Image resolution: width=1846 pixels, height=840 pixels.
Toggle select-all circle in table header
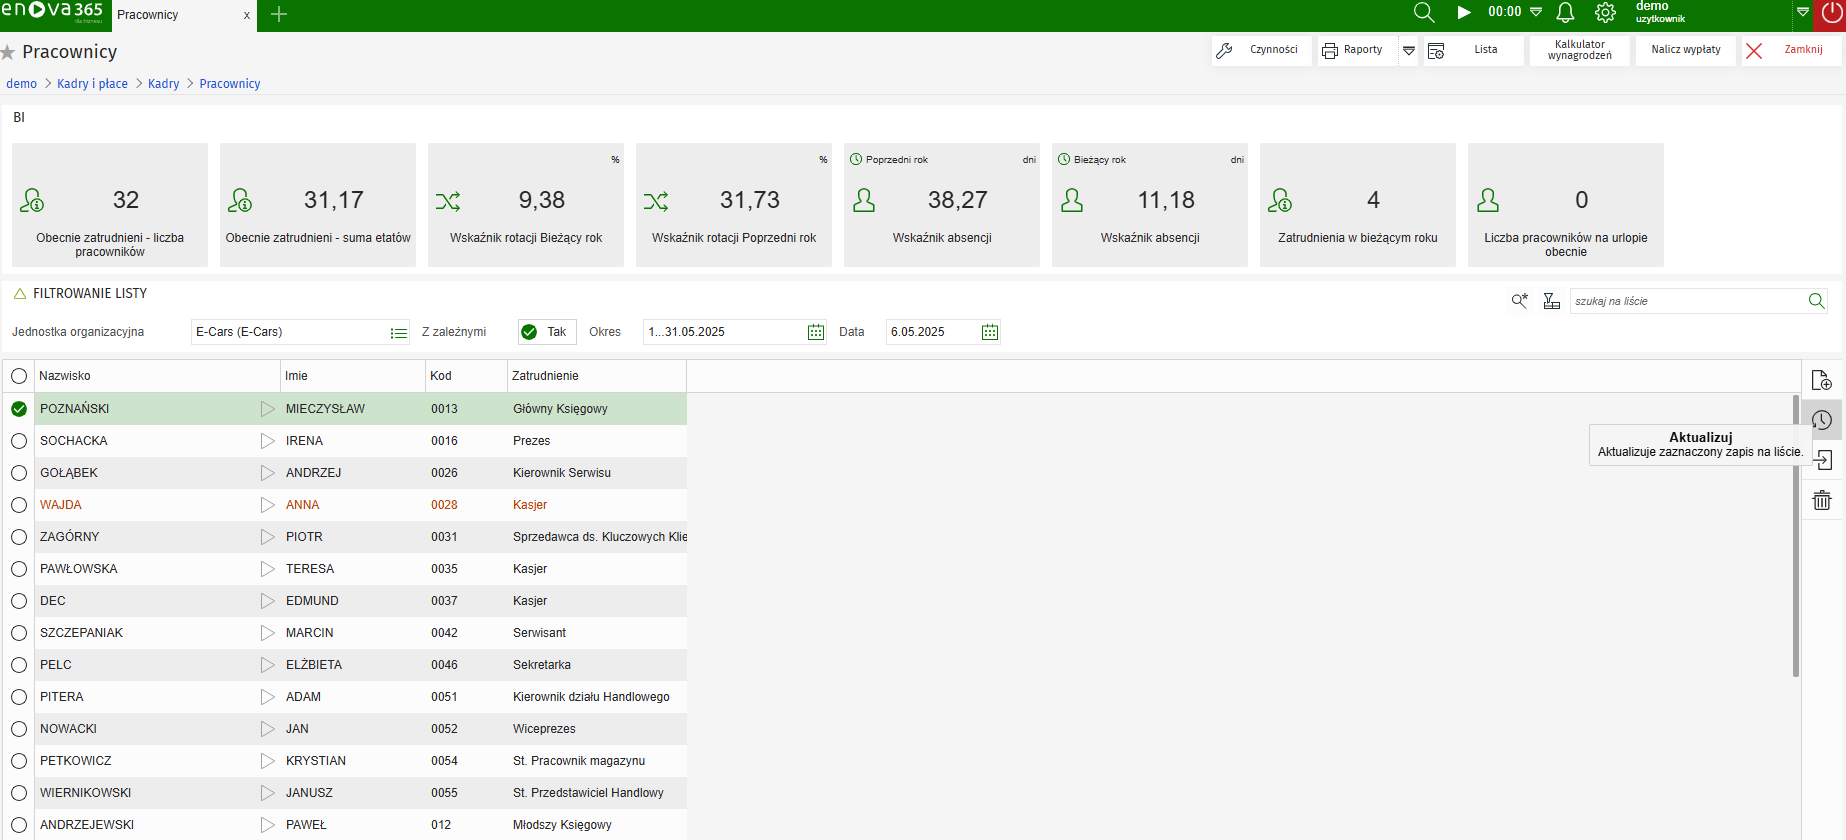coord(19,376)
